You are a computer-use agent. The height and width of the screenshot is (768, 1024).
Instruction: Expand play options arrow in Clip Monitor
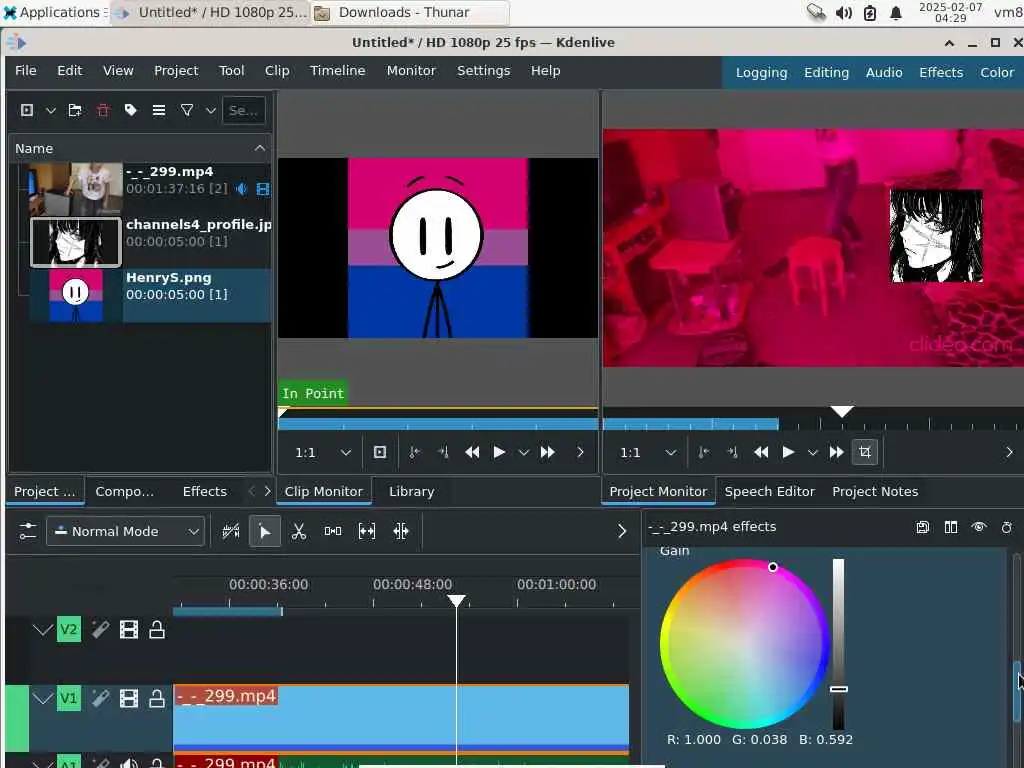click(524, 452)
